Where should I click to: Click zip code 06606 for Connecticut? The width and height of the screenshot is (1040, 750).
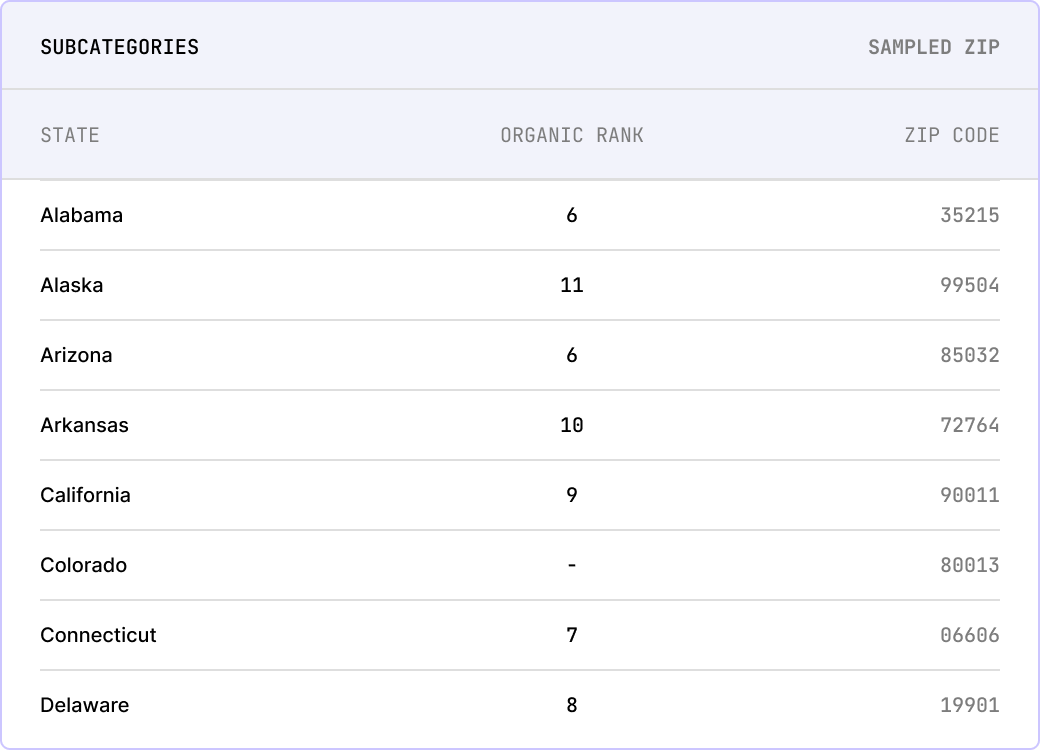coord(970,635)
